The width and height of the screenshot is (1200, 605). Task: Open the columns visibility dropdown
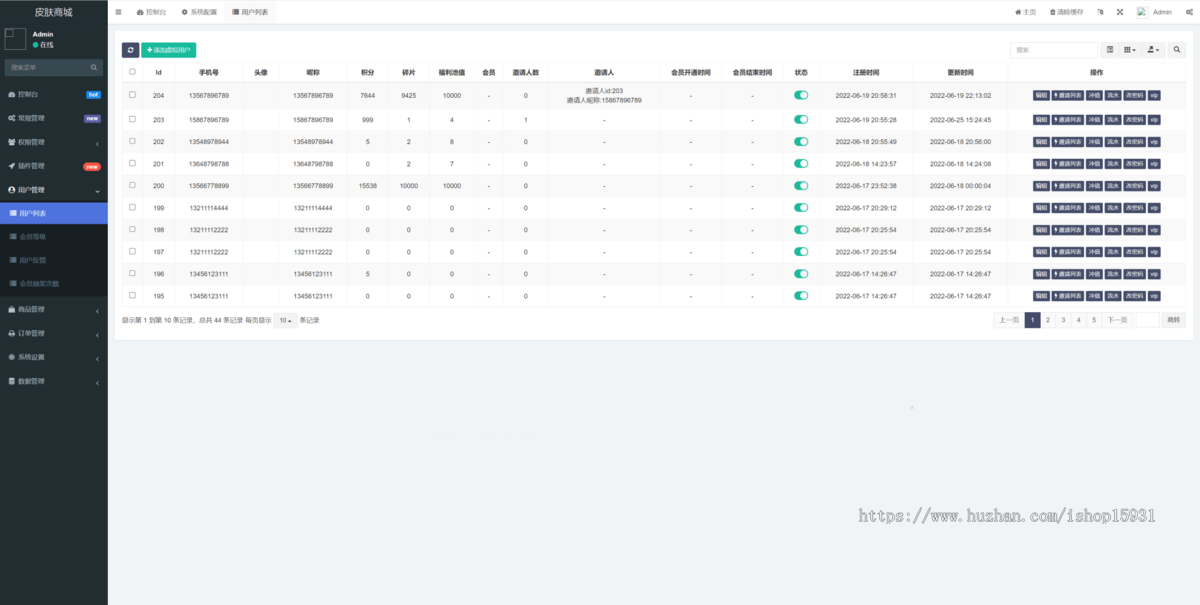1130,50
